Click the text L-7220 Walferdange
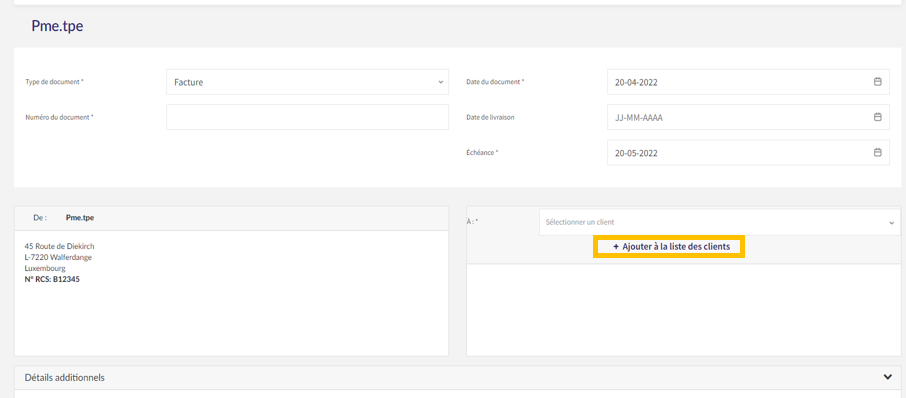 (x=58, y=257)
